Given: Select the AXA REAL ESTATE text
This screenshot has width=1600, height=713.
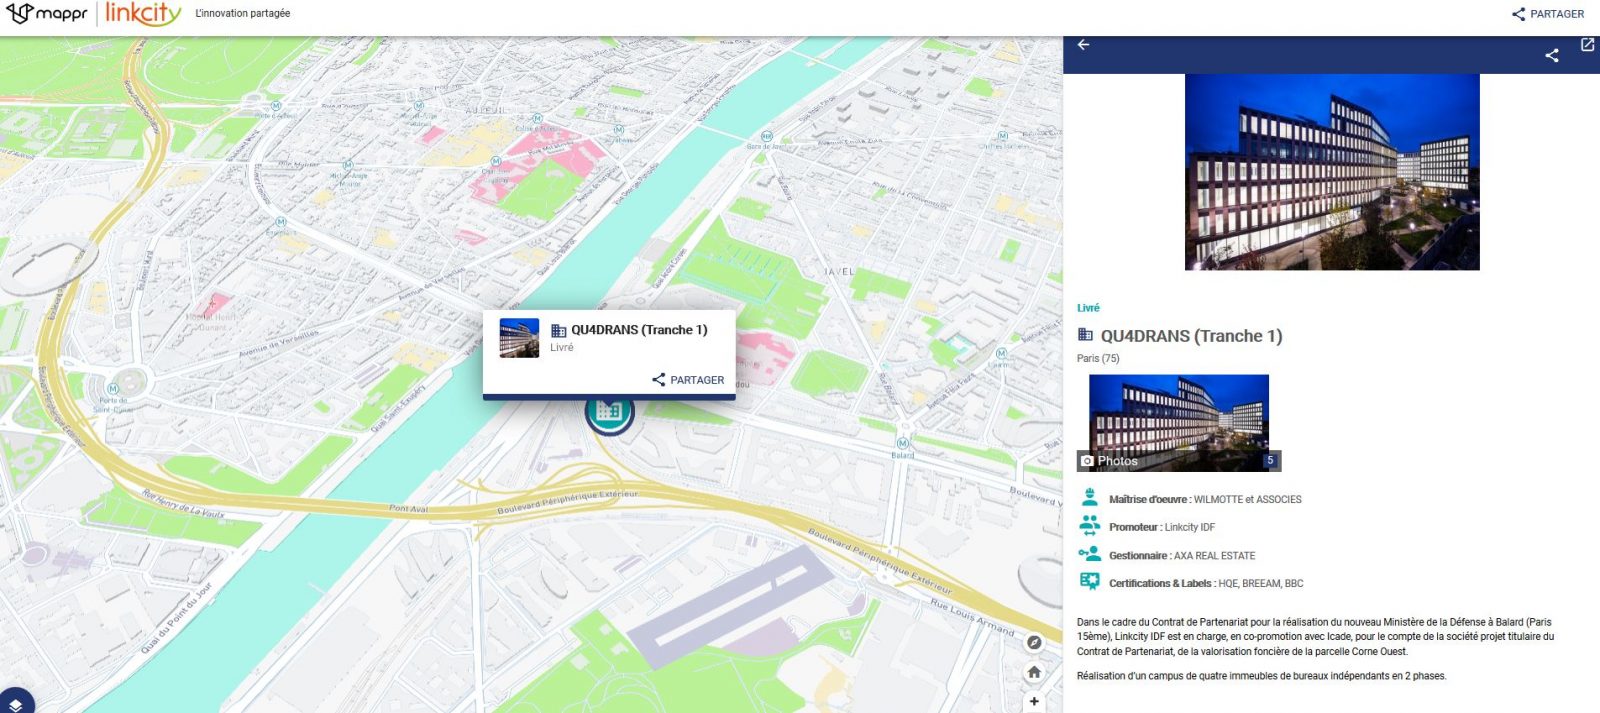Looking at the screenshot, I should [x=1215, y=556].
